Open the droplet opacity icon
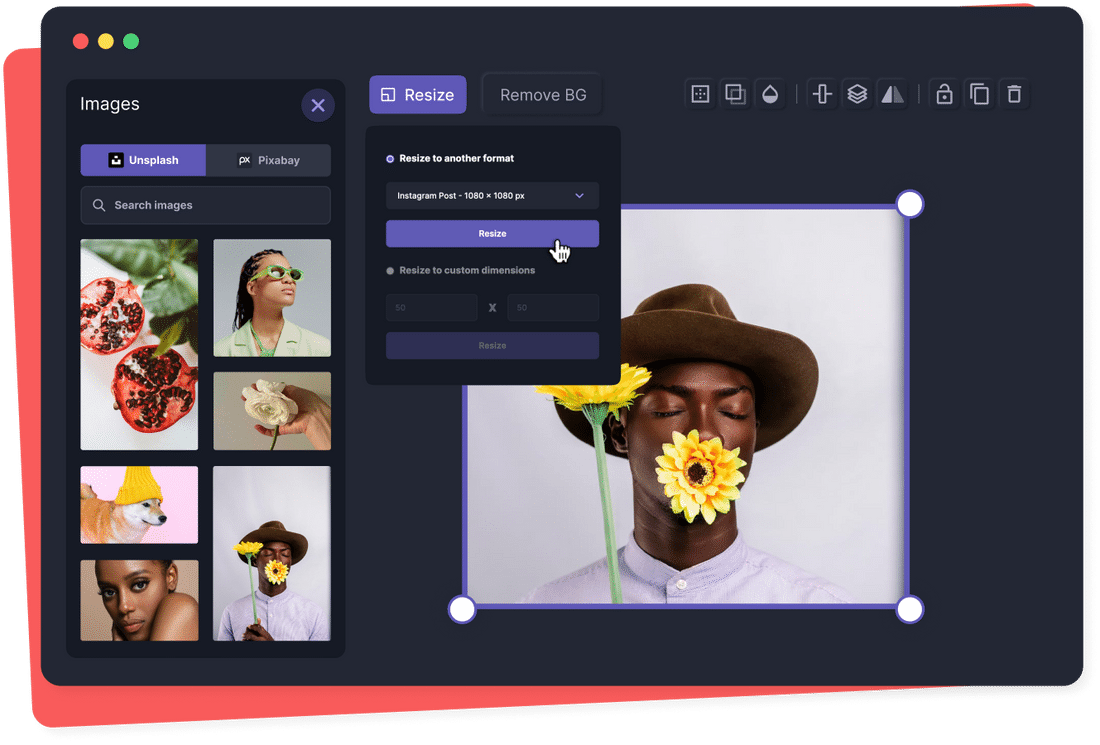The width and height of the screenshot is (1100, 745). pos(770,93)
